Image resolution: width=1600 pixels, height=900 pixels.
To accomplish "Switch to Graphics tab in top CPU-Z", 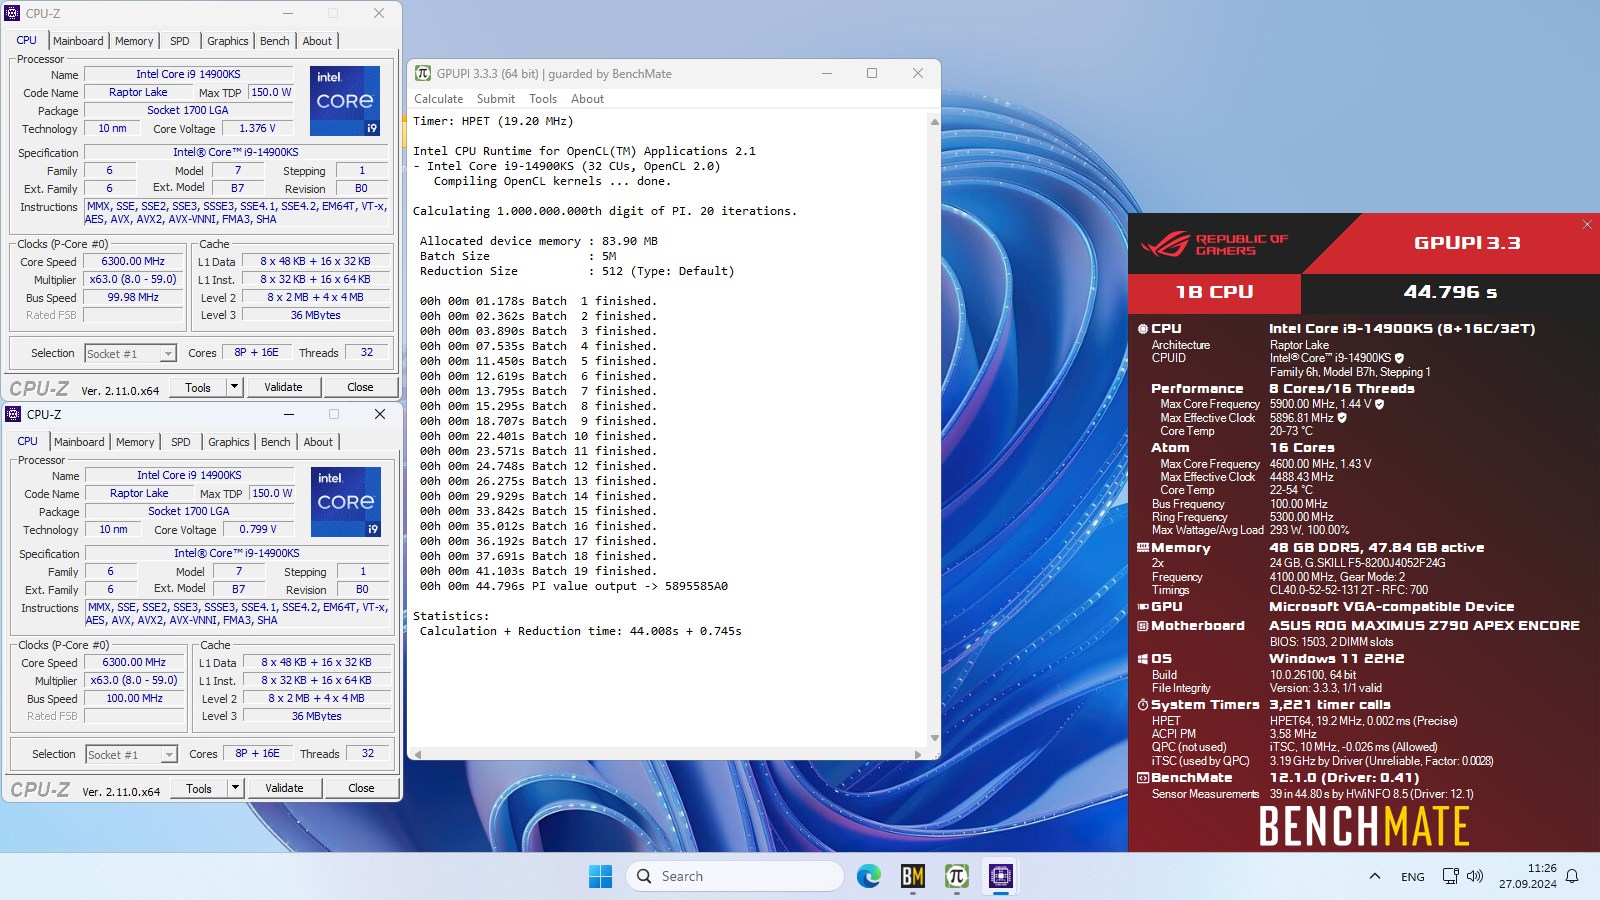I will 228,41.
